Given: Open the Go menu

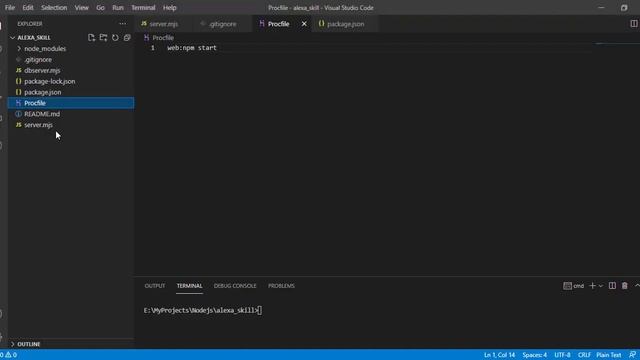Looking at the screenshot, I should [x=100, y=7].
